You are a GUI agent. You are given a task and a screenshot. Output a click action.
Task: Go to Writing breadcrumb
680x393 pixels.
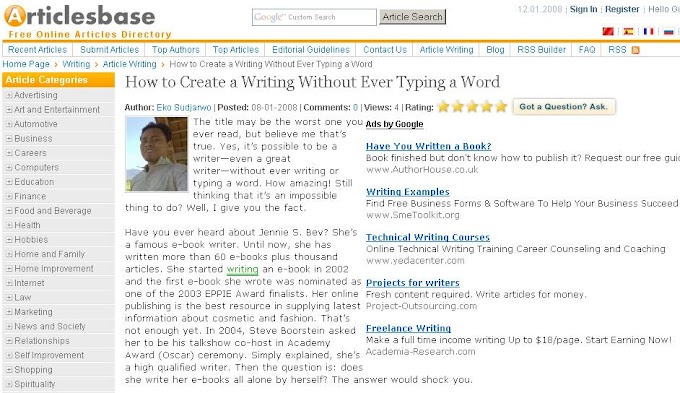tap(76, 64)
